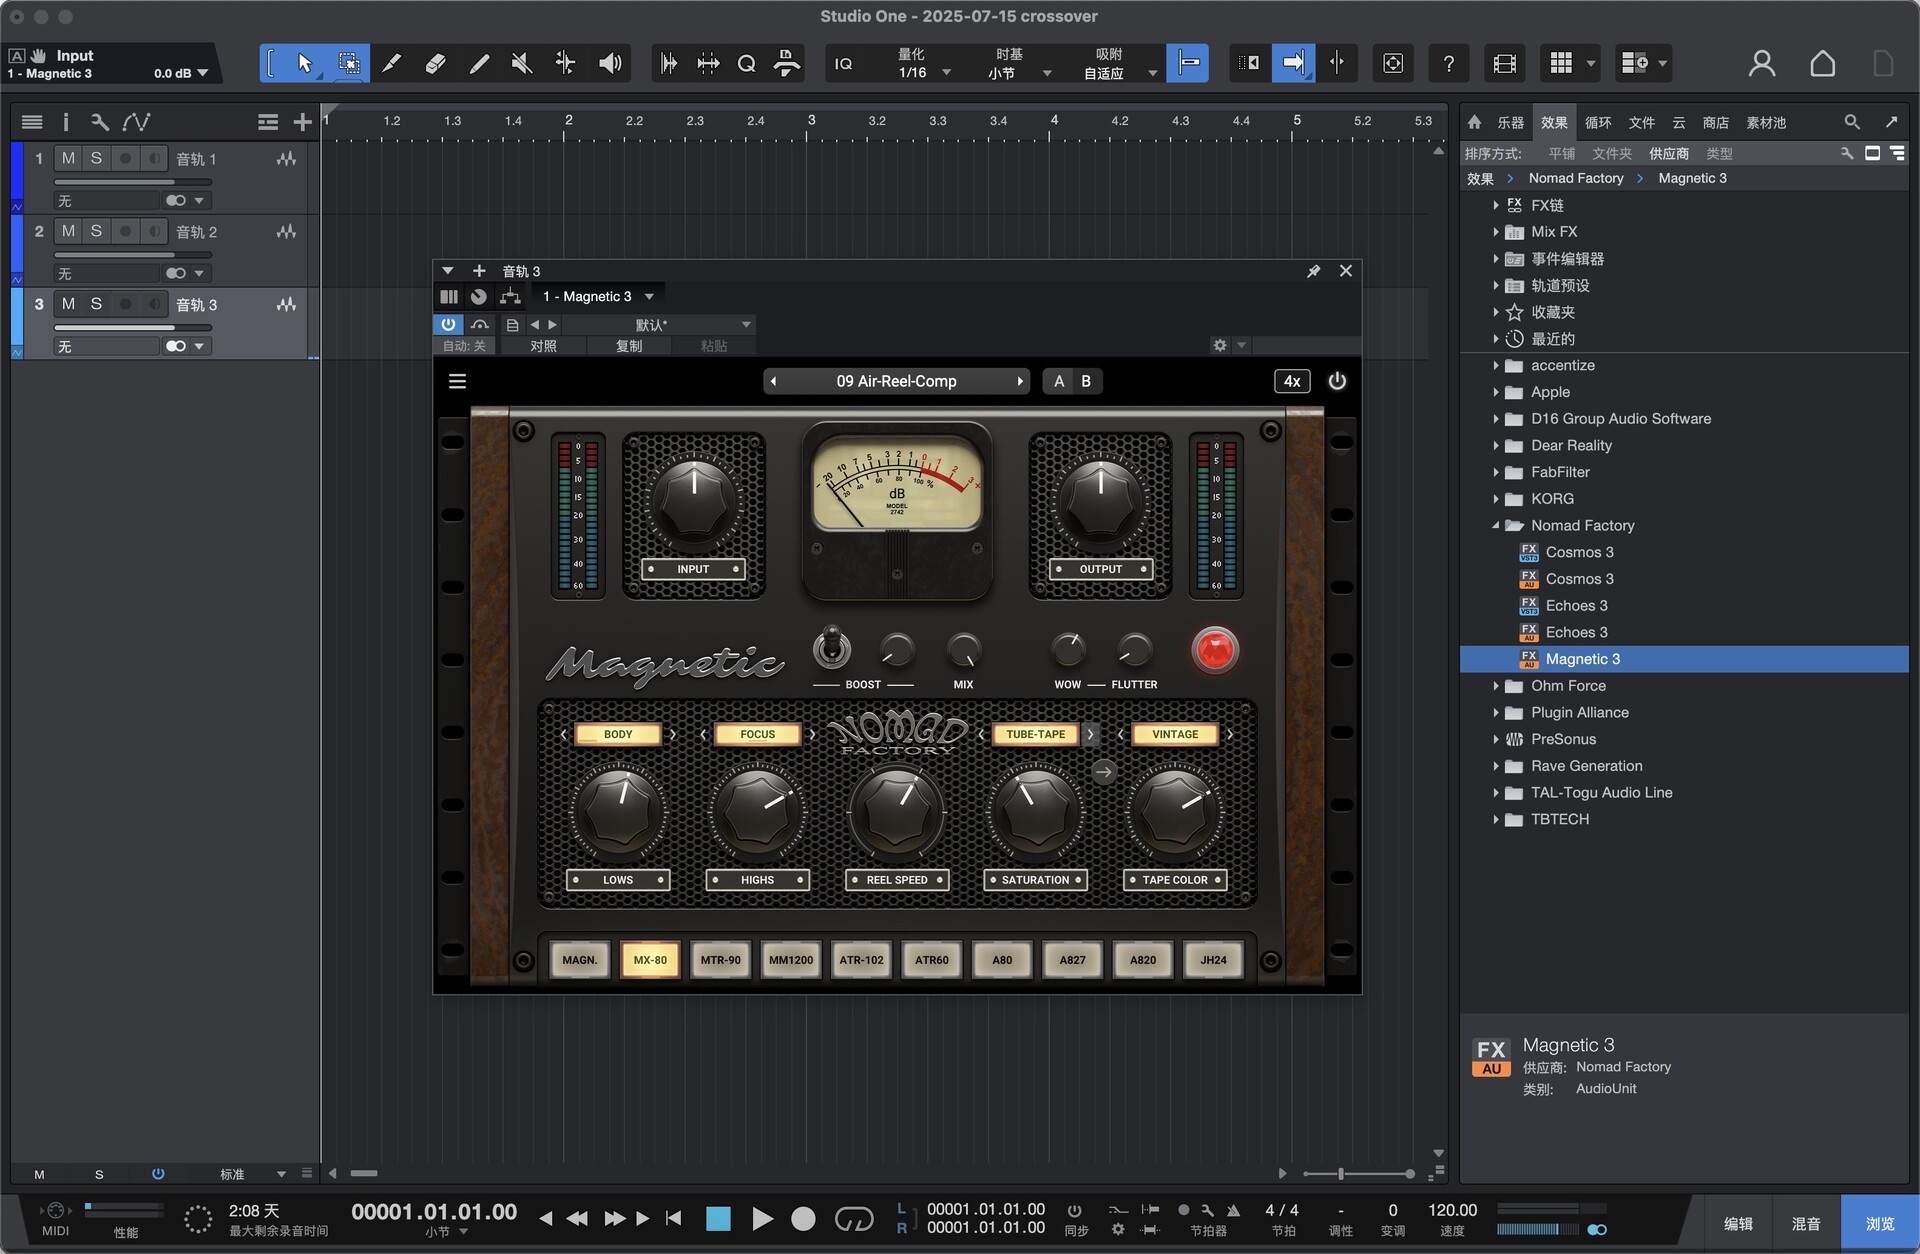Image resolution: width=1920 pixels, height=1254 pixels.
Task: Switch to the 乐器 browser tab
Action: coord(1510,122)
